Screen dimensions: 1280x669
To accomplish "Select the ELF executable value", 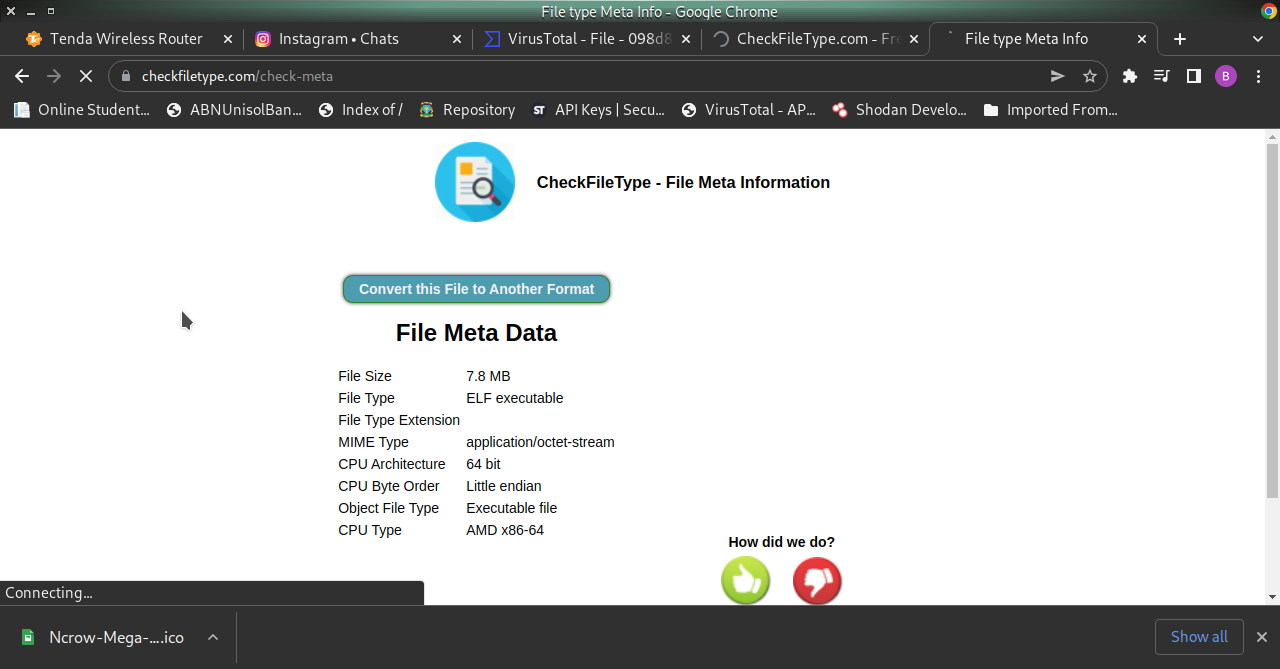I will click(515, 398).
